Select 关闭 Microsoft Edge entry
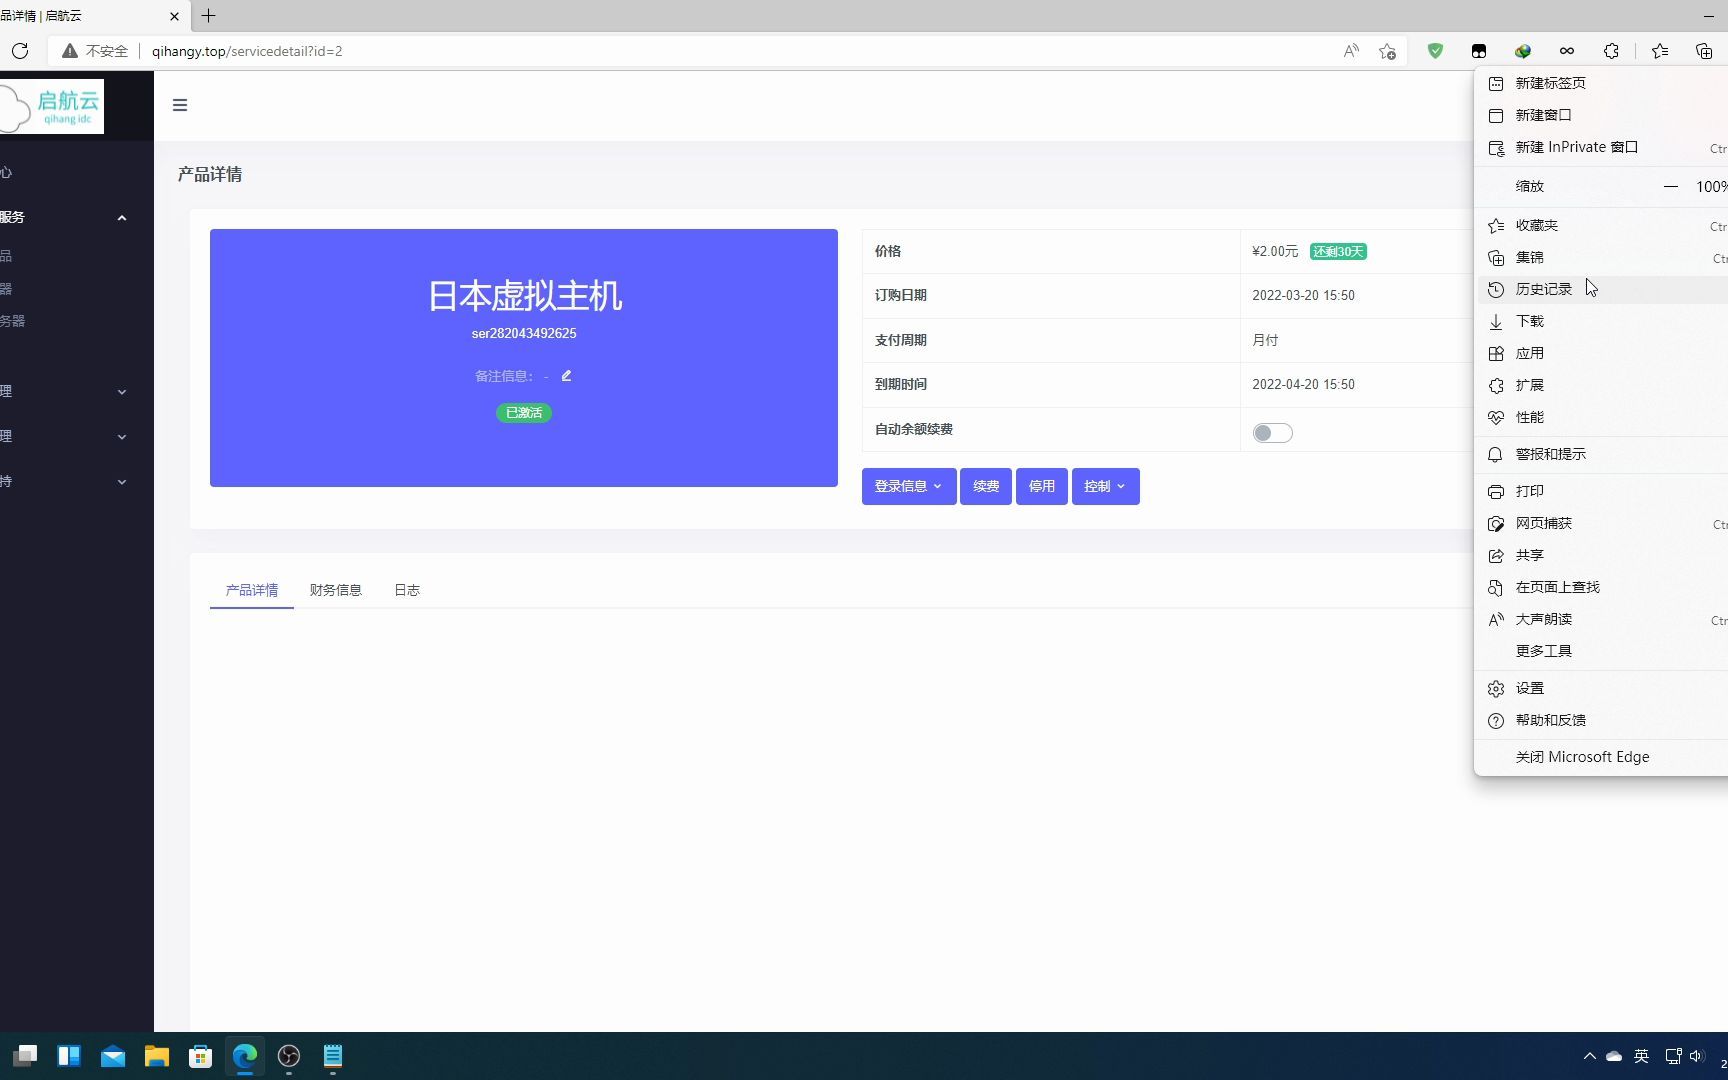 coord(1603,757)
